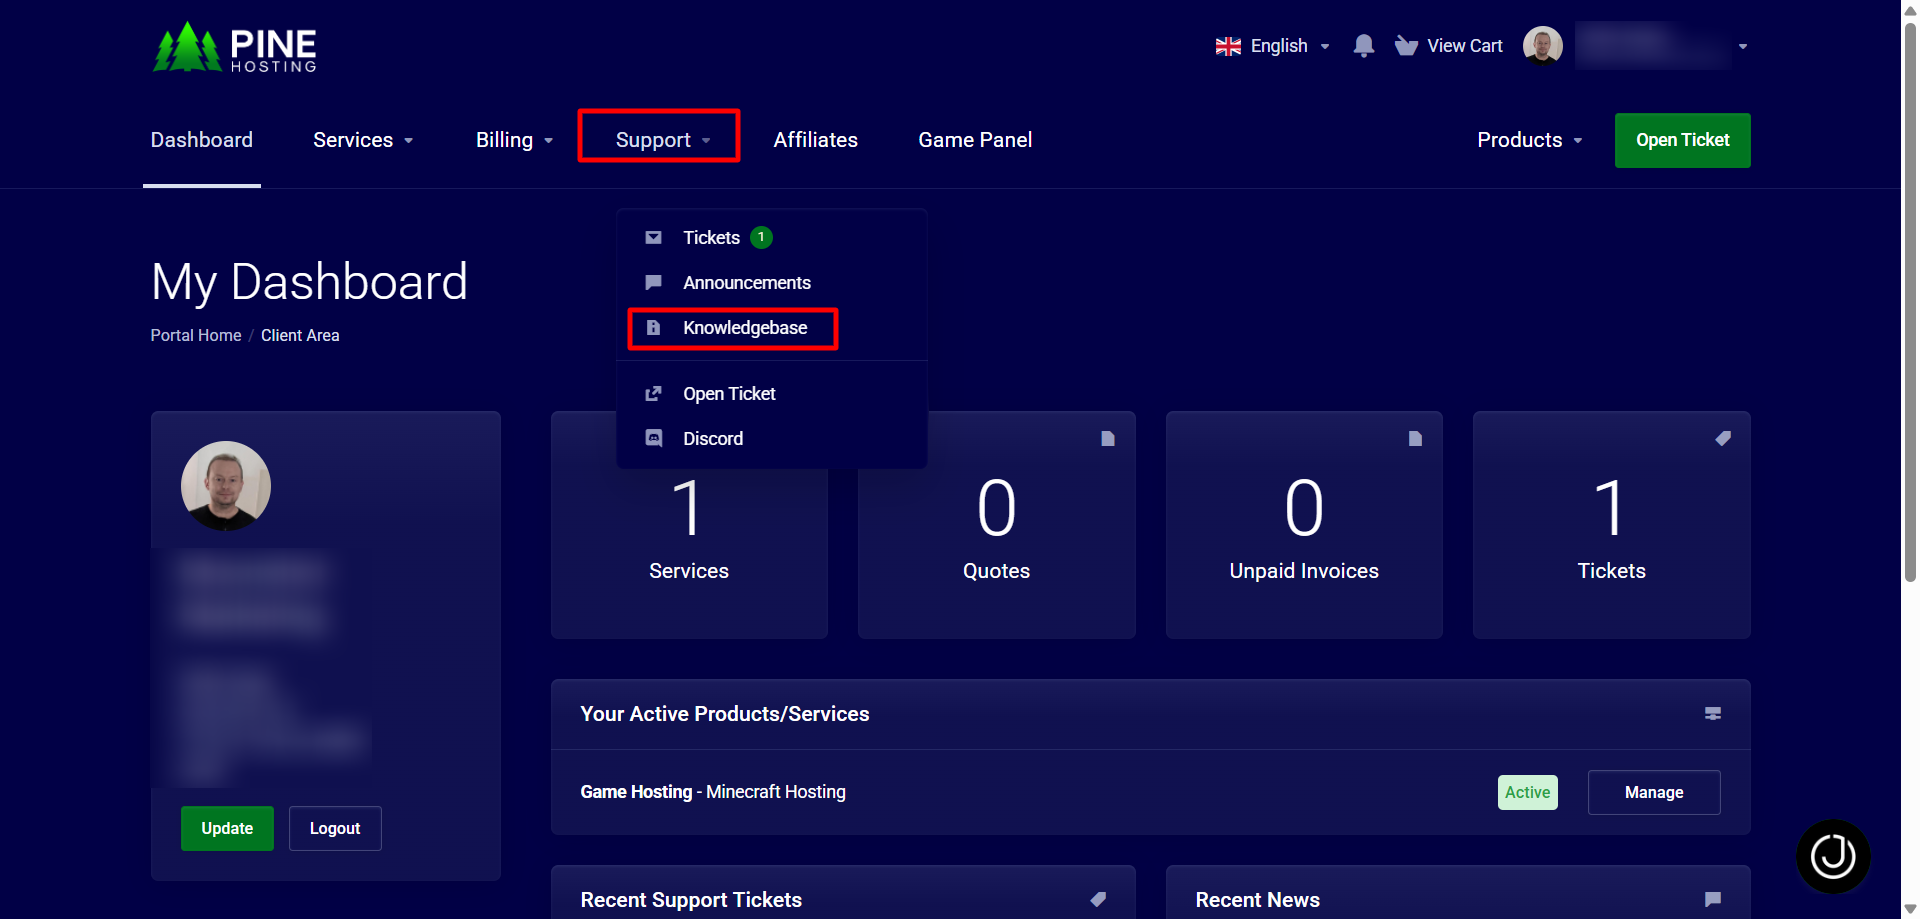Click the Portal Home breadcrumb

196,335
